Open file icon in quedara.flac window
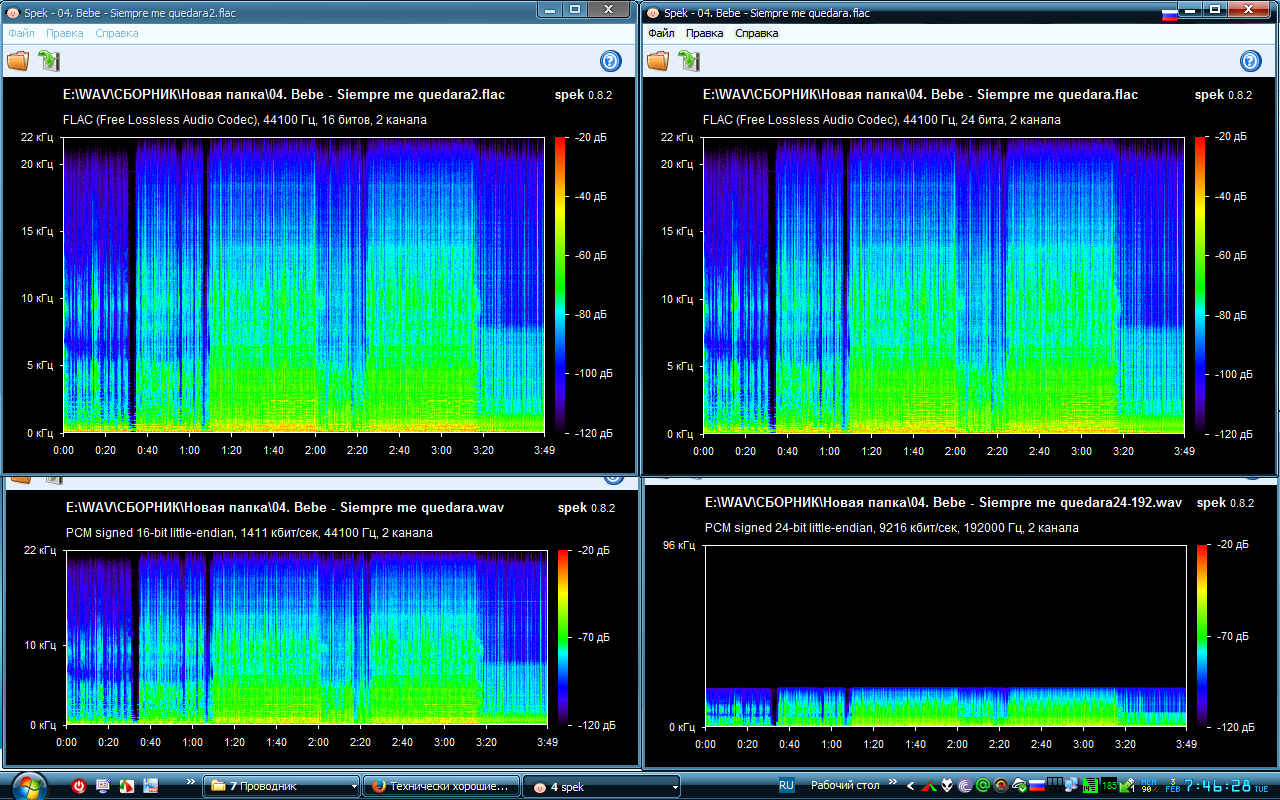Screen dimensions: 1280x800 (x=658, y=61)
